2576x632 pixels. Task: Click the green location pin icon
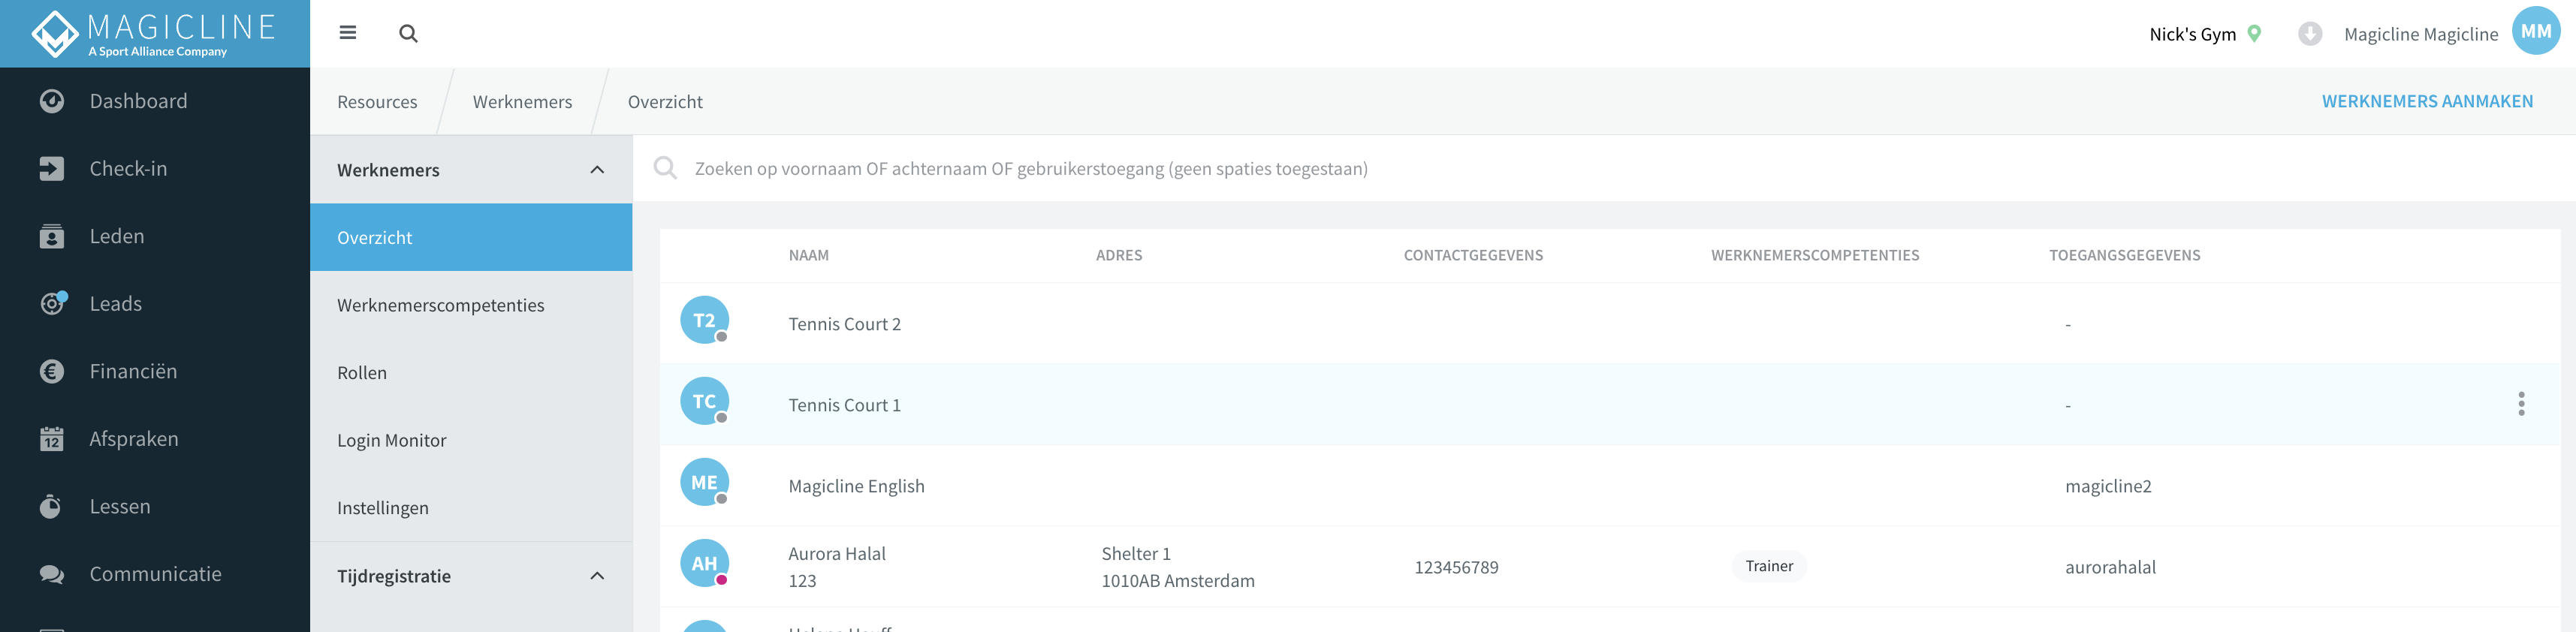coord(2254,33)
